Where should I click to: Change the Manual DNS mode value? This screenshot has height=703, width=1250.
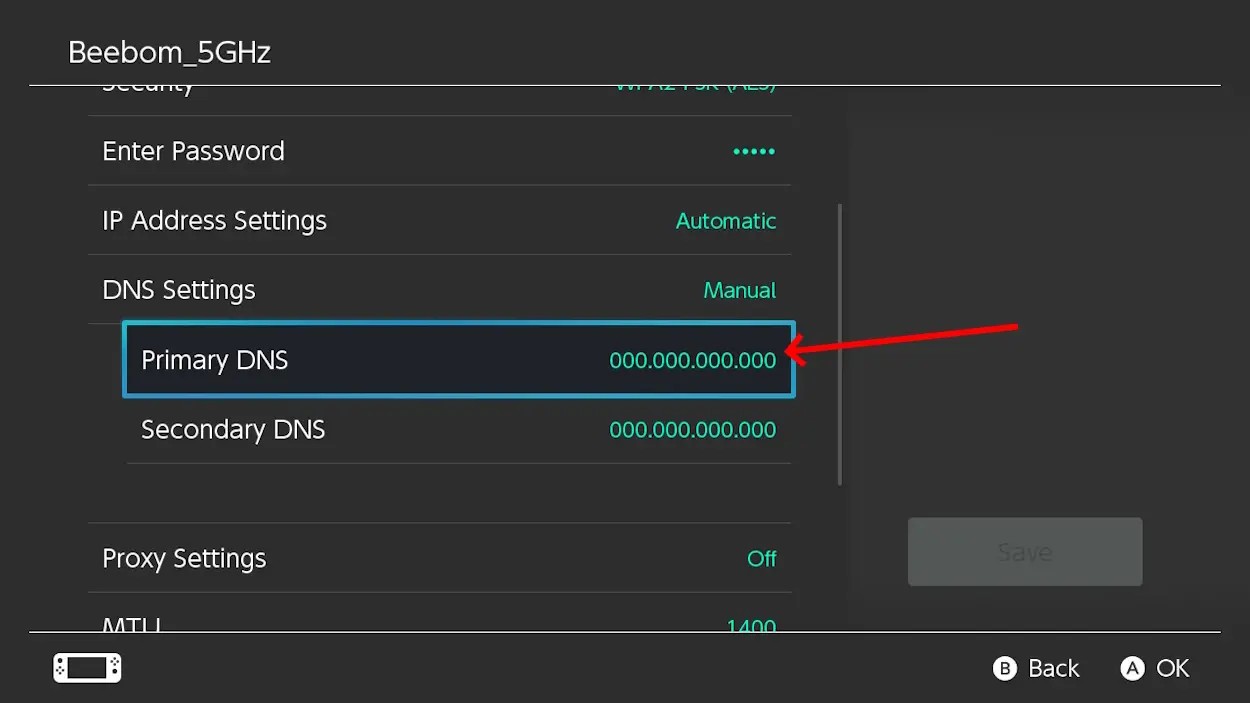tap(739, 291)
